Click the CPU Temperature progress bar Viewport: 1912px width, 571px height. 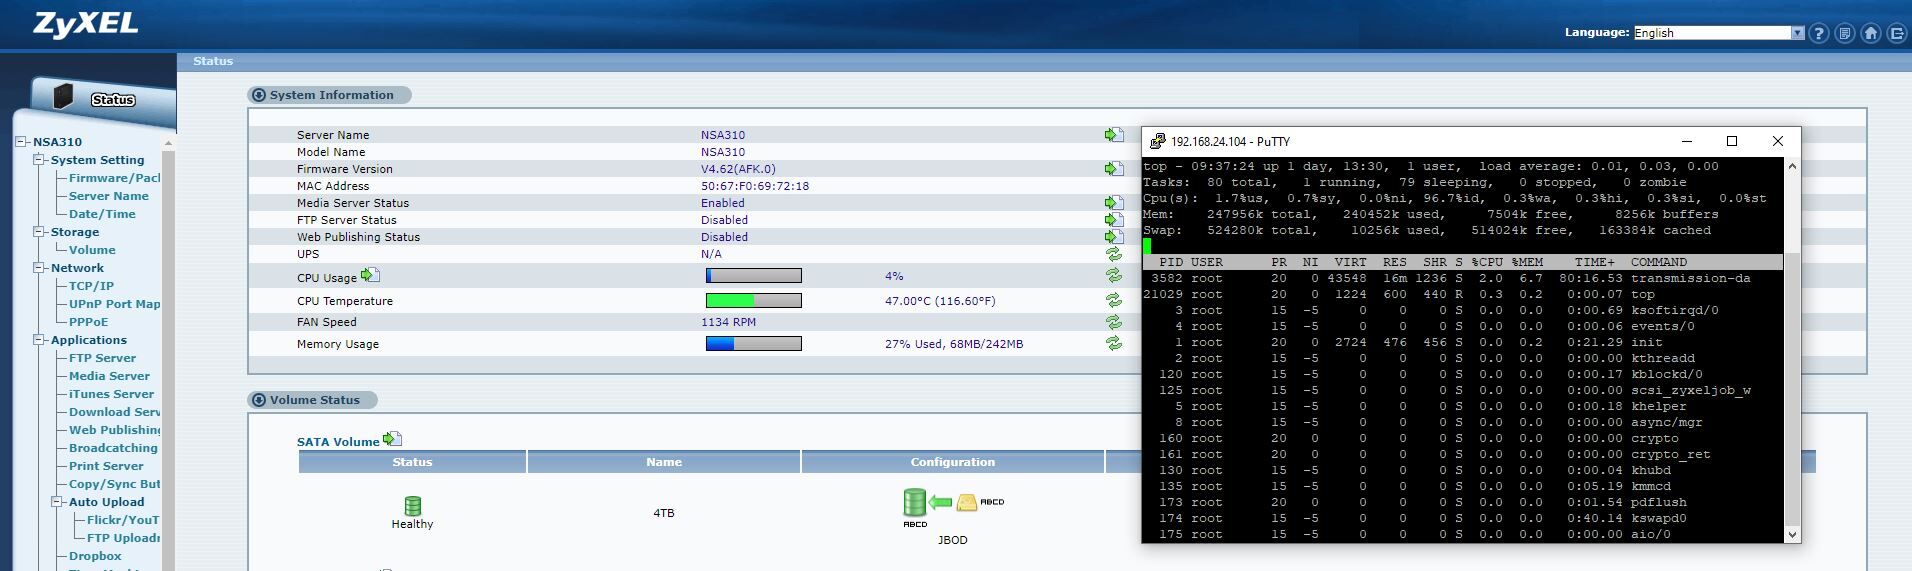coord(754,300)
